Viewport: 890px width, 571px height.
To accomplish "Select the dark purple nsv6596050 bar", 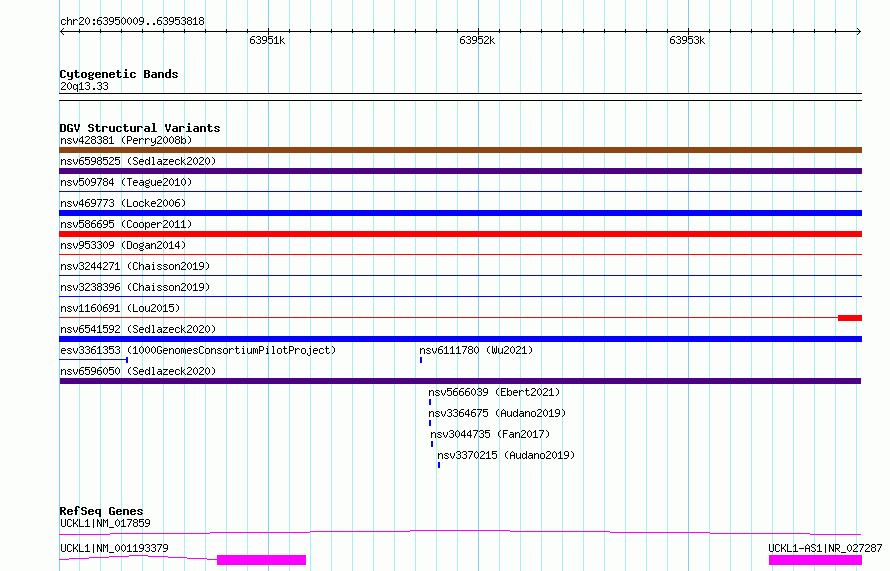I will 460,381.
